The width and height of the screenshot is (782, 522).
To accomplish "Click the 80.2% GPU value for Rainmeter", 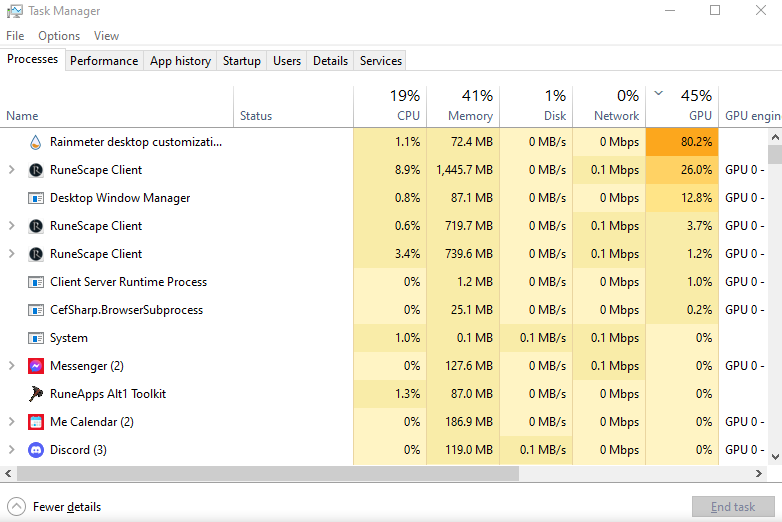I will [682, 142].
